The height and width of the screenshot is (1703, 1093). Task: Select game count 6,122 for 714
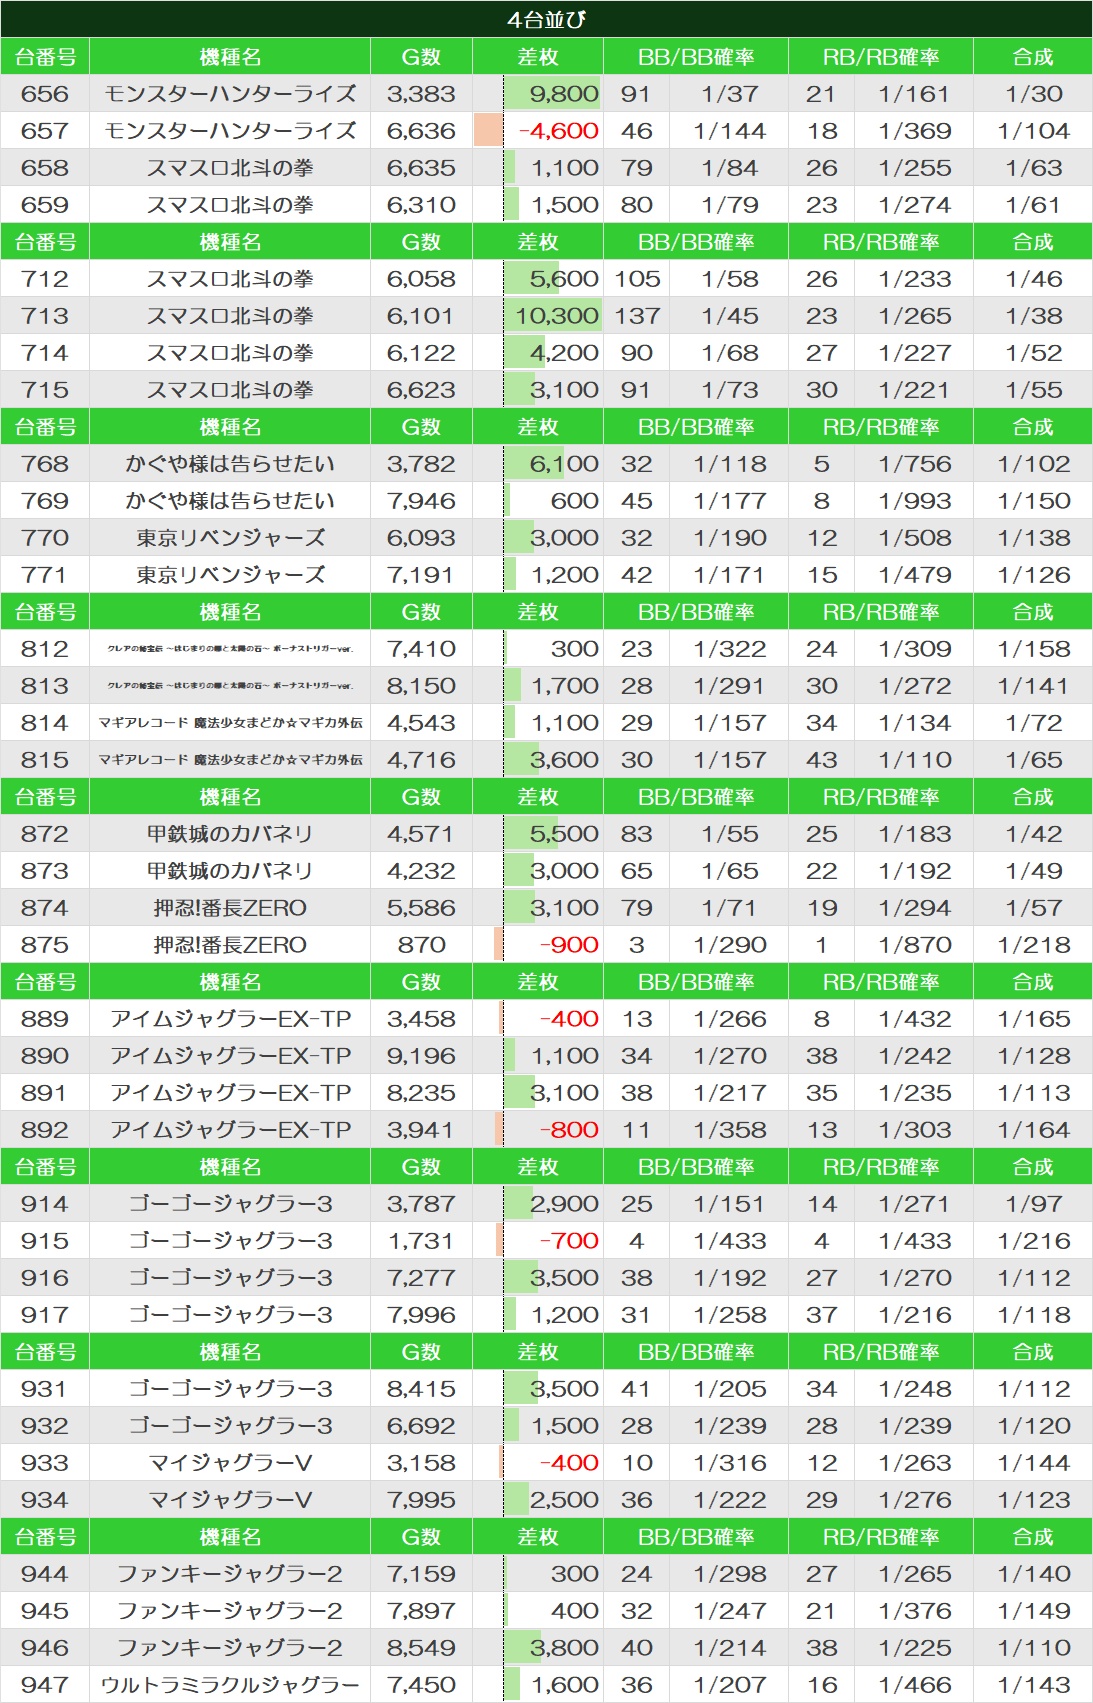click(x=421, y=353)
